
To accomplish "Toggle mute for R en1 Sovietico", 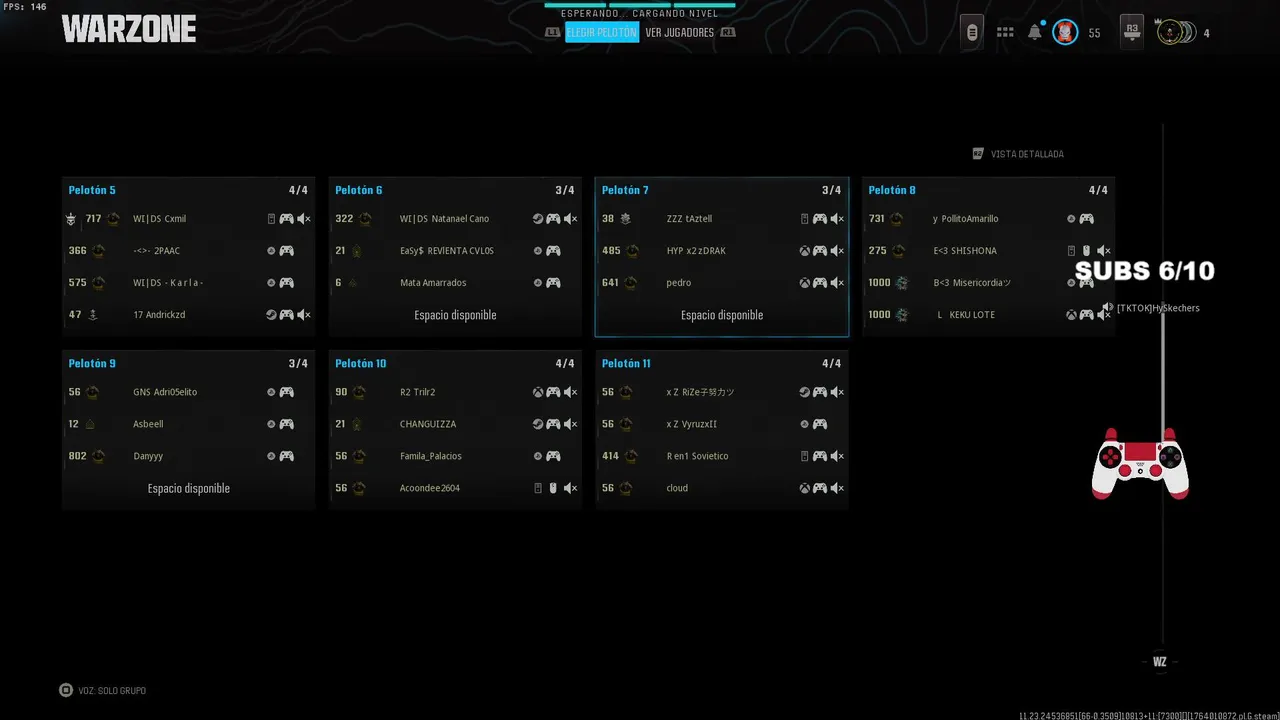I will [x=837, y=456].
